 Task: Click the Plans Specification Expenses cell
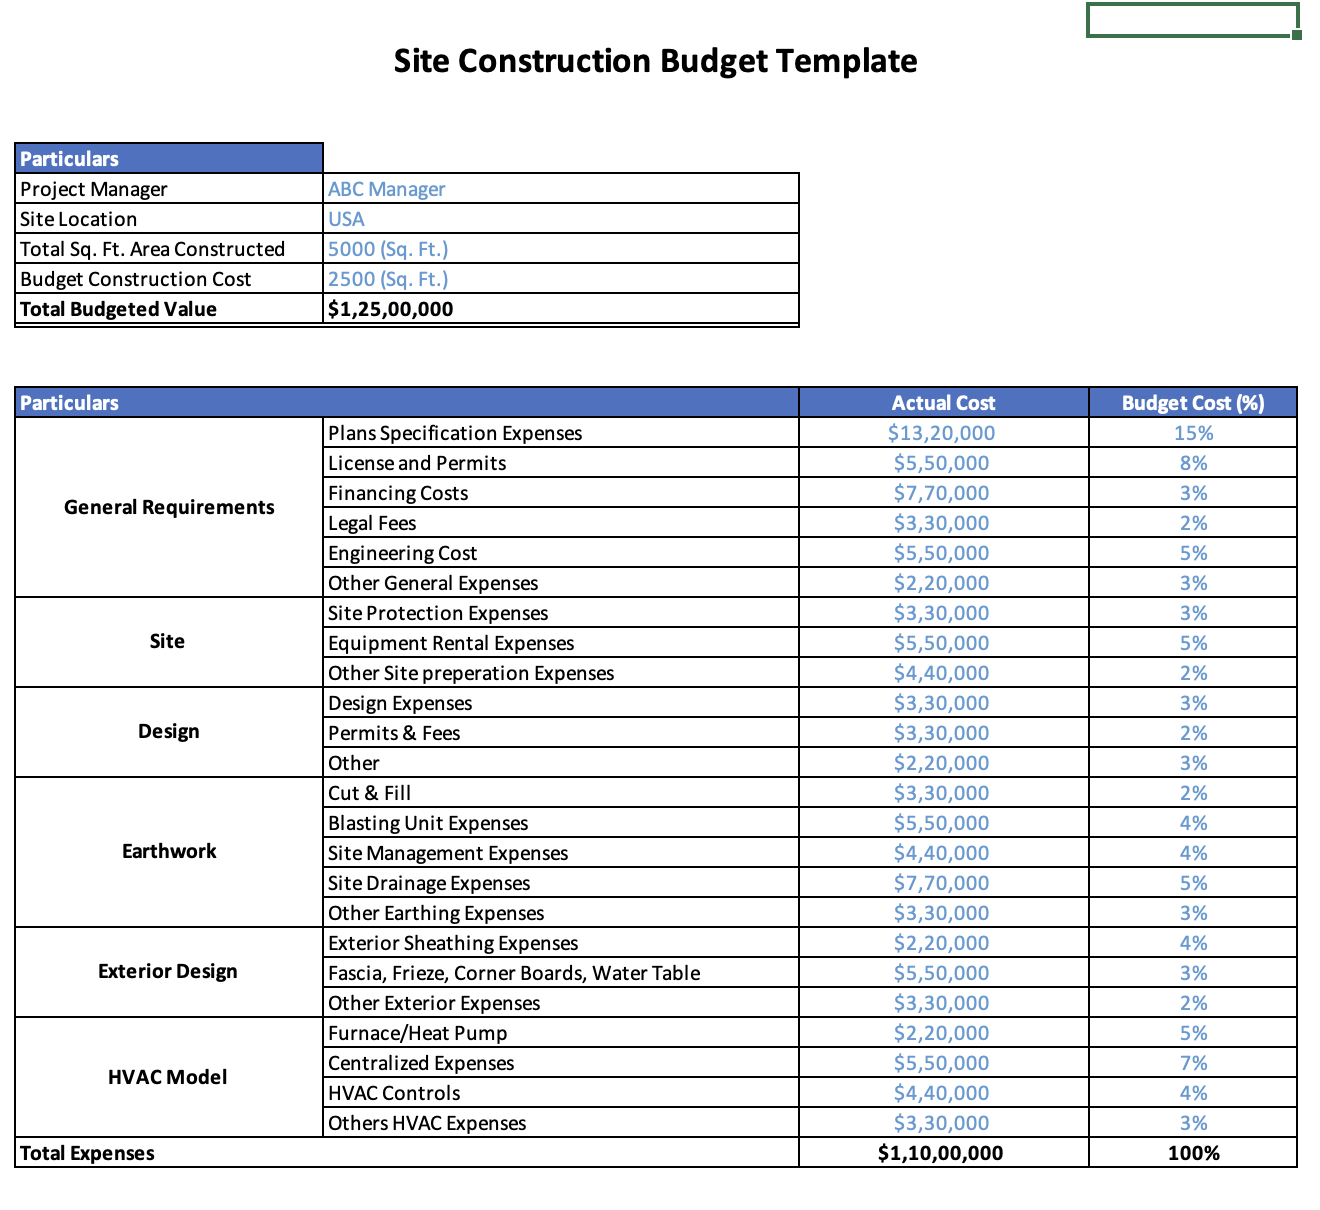click(x=455, y=432)
